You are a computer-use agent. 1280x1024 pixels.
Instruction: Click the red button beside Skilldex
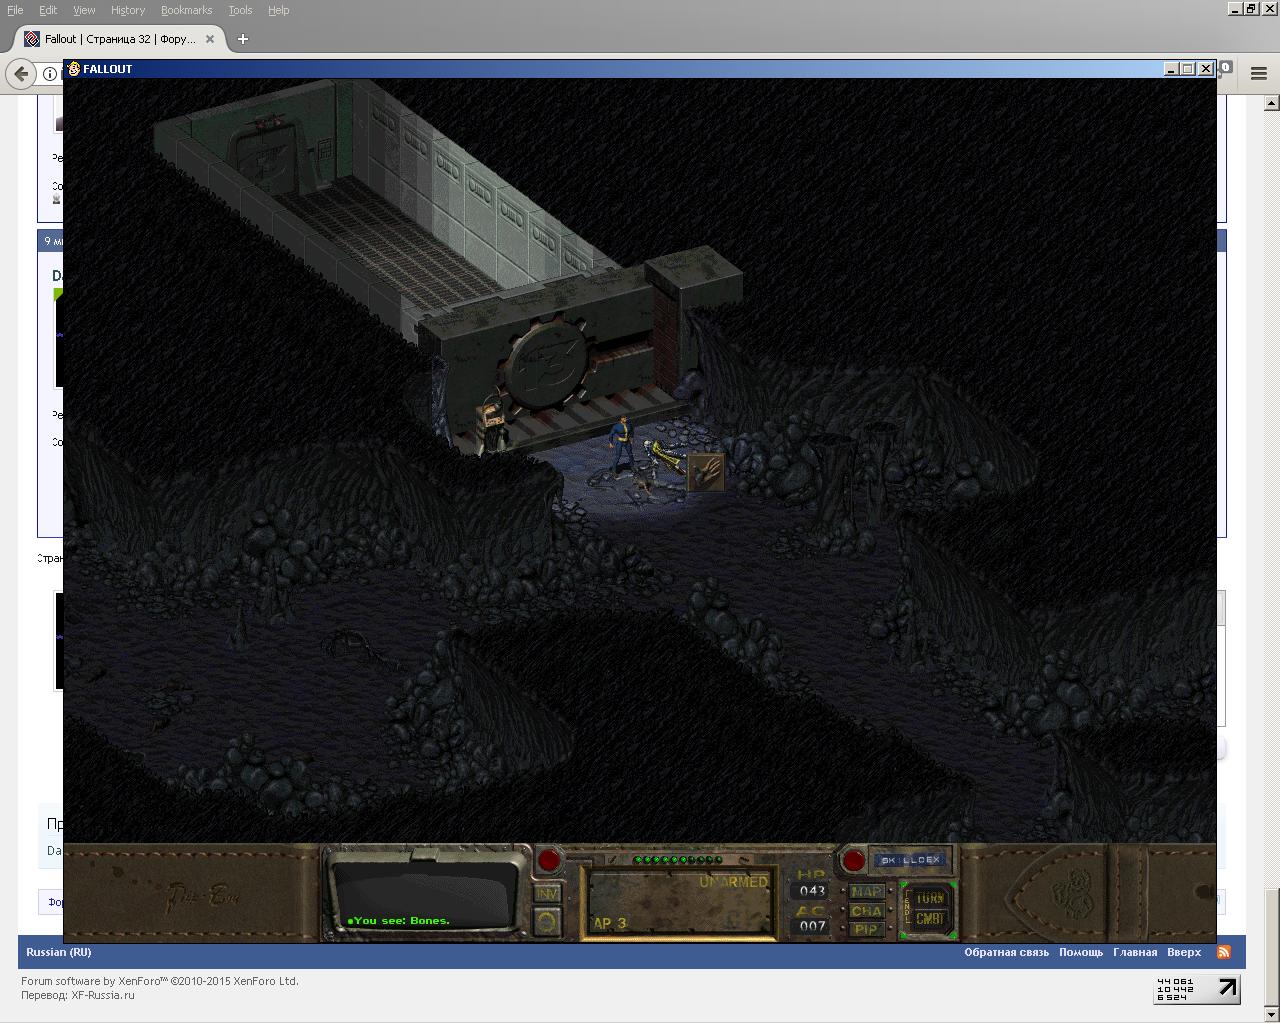click(853, 860)
